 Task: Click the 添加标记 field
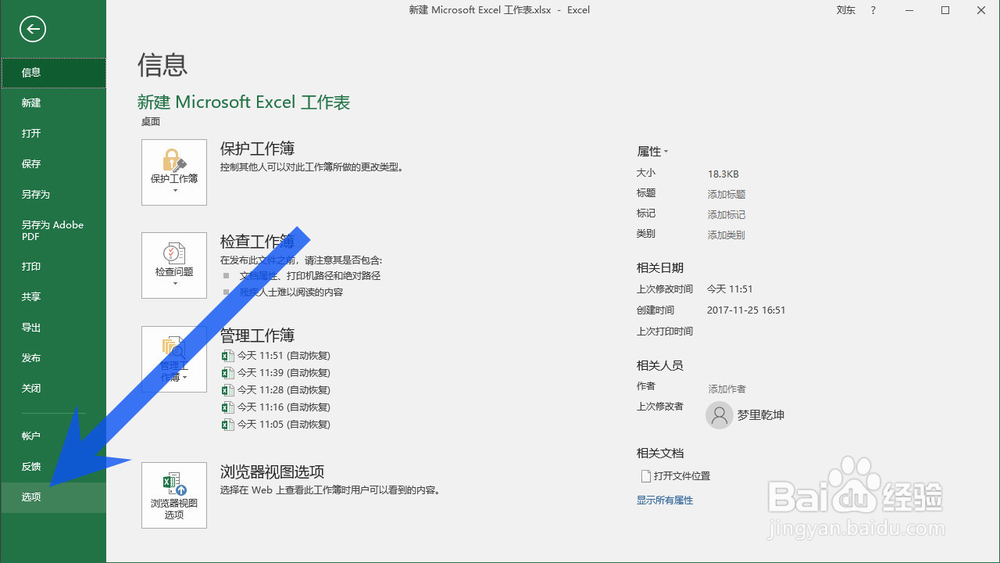tap(726, 215)
